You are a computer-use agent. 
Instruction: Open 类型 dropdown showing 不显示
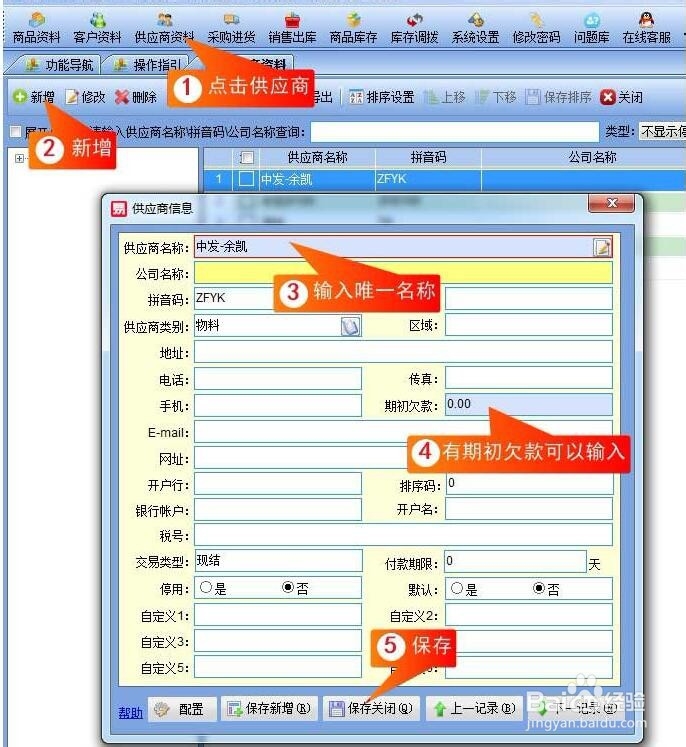click(662, 131)
